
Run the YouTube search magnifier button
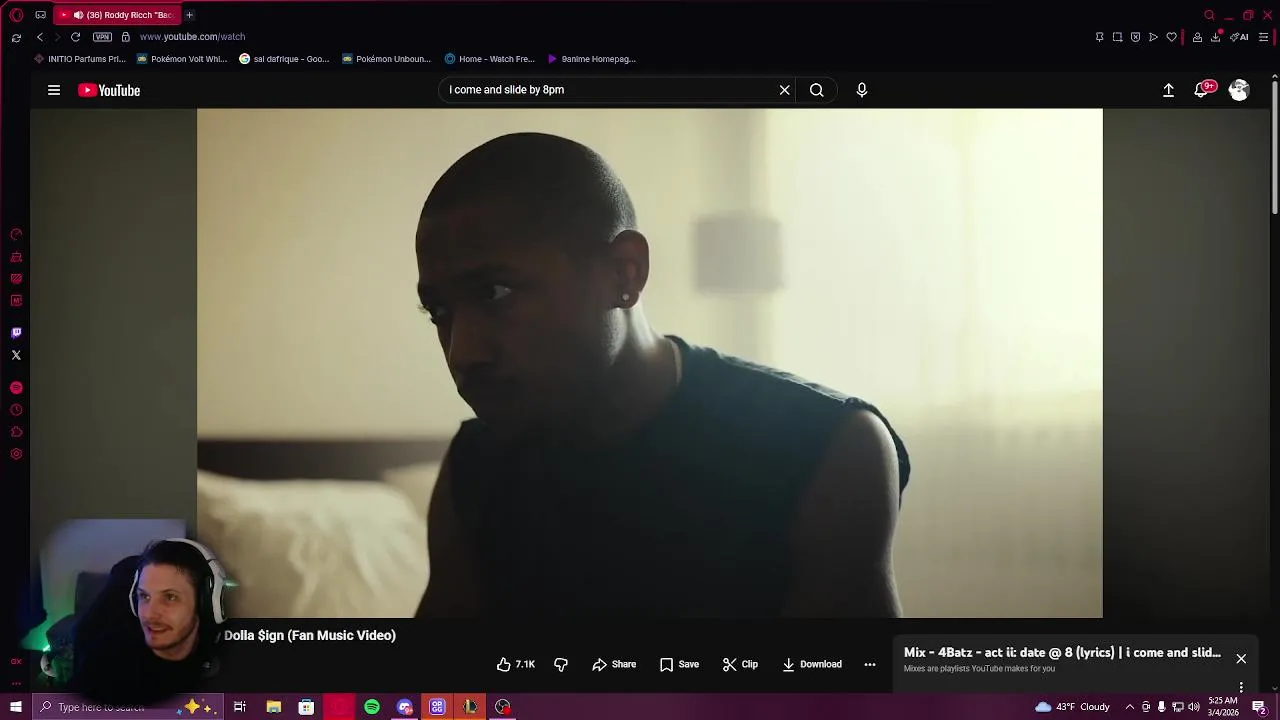[x=817, y=90]
